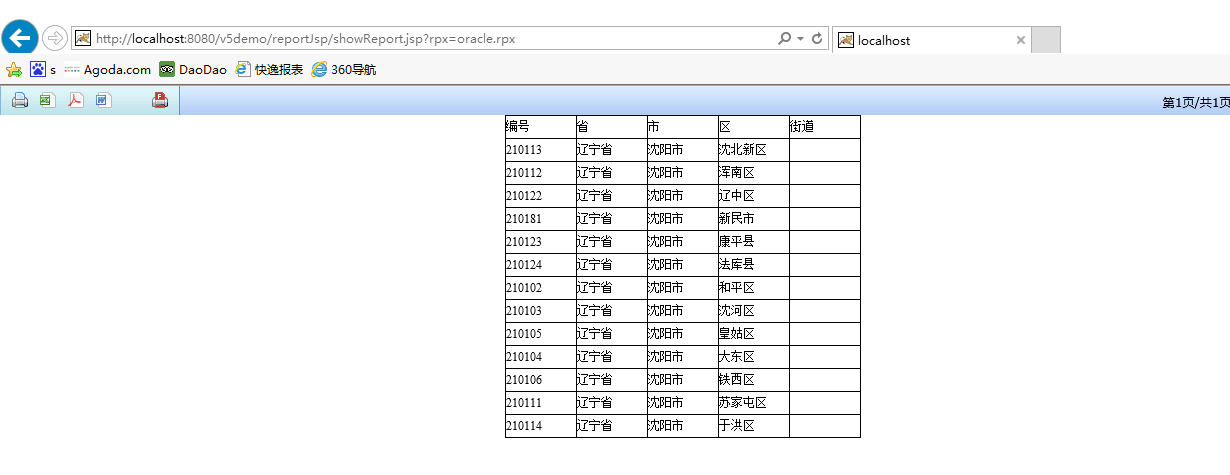1230x475 pixels.
Task: Click the 街道 column header
Action: [x=825, y=127]
